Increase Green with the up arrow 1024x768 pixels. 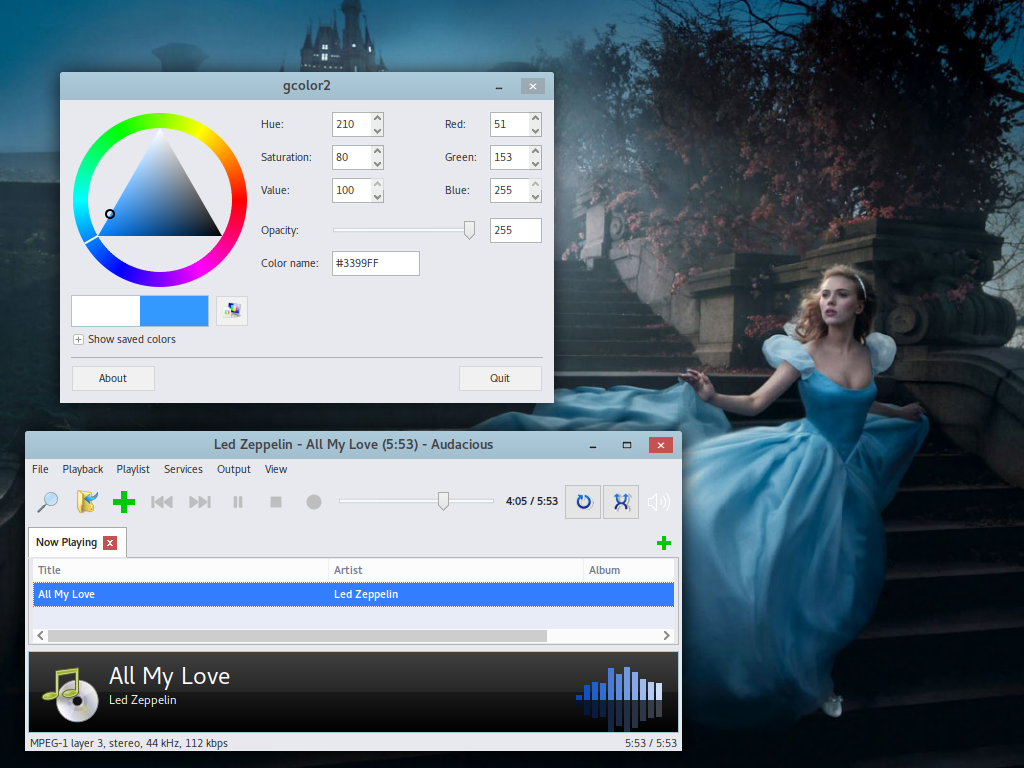coord(536,151)
